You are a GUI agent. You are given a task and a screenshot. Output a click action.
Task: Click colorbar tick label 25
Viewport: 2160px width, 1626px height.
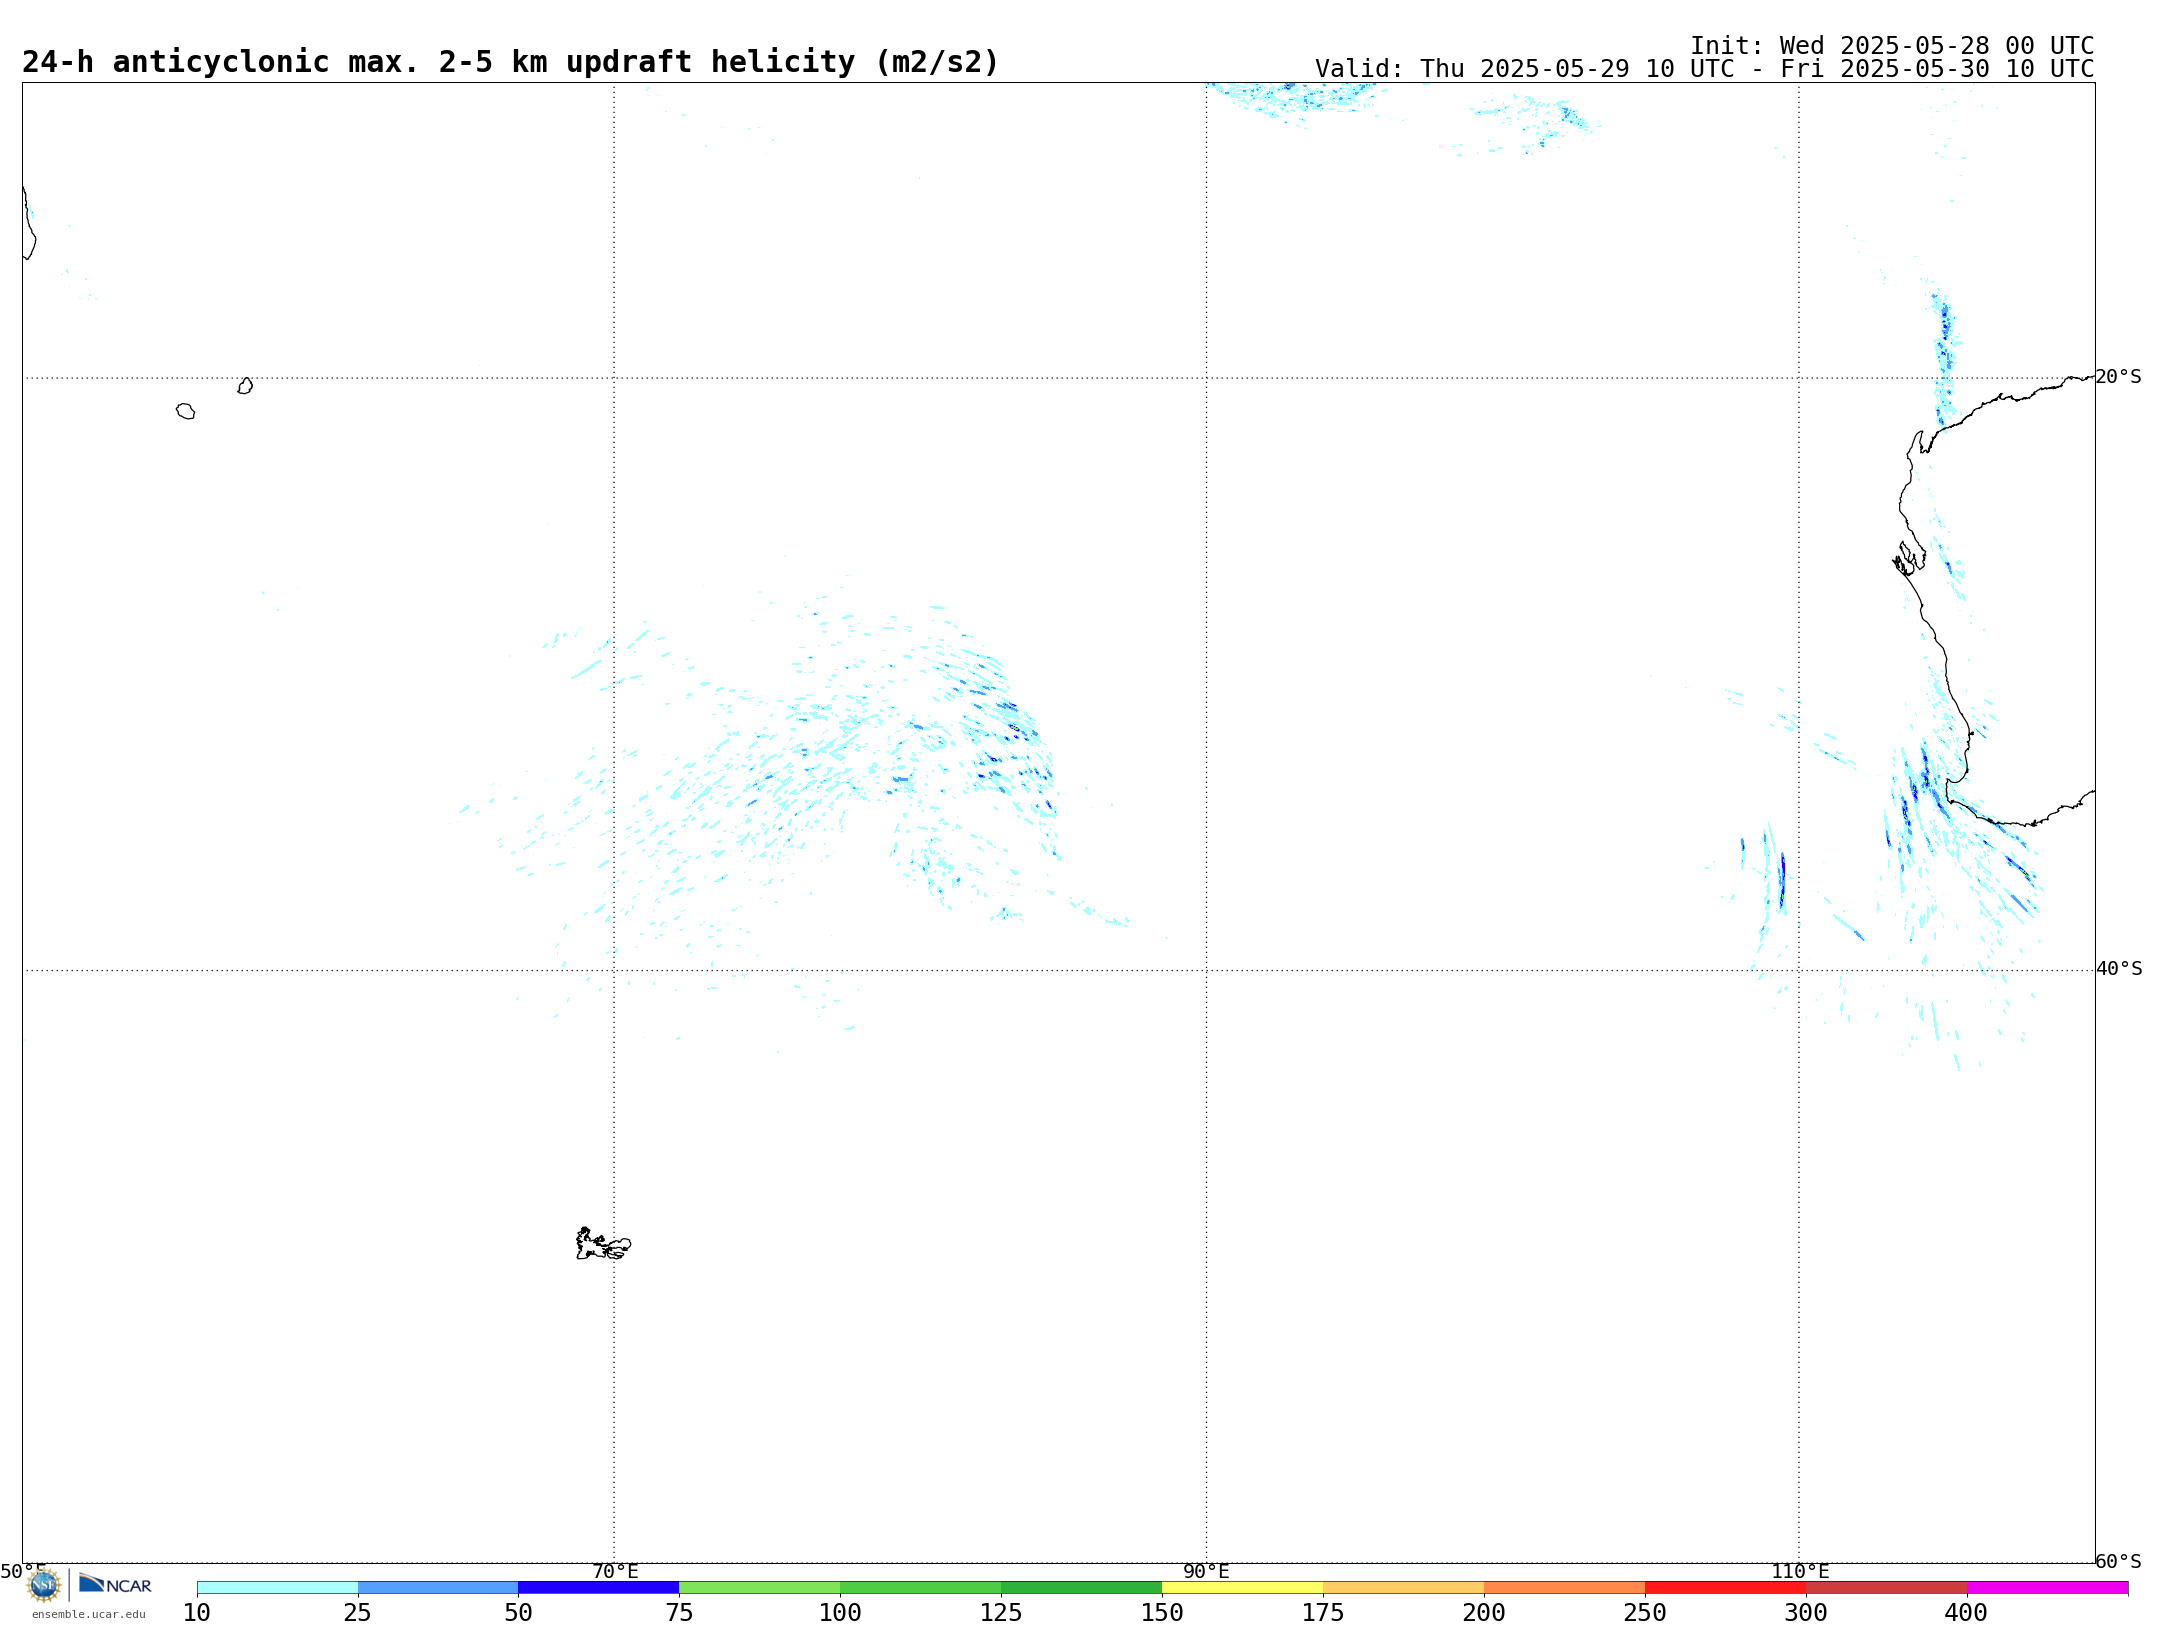(358, 1613)
